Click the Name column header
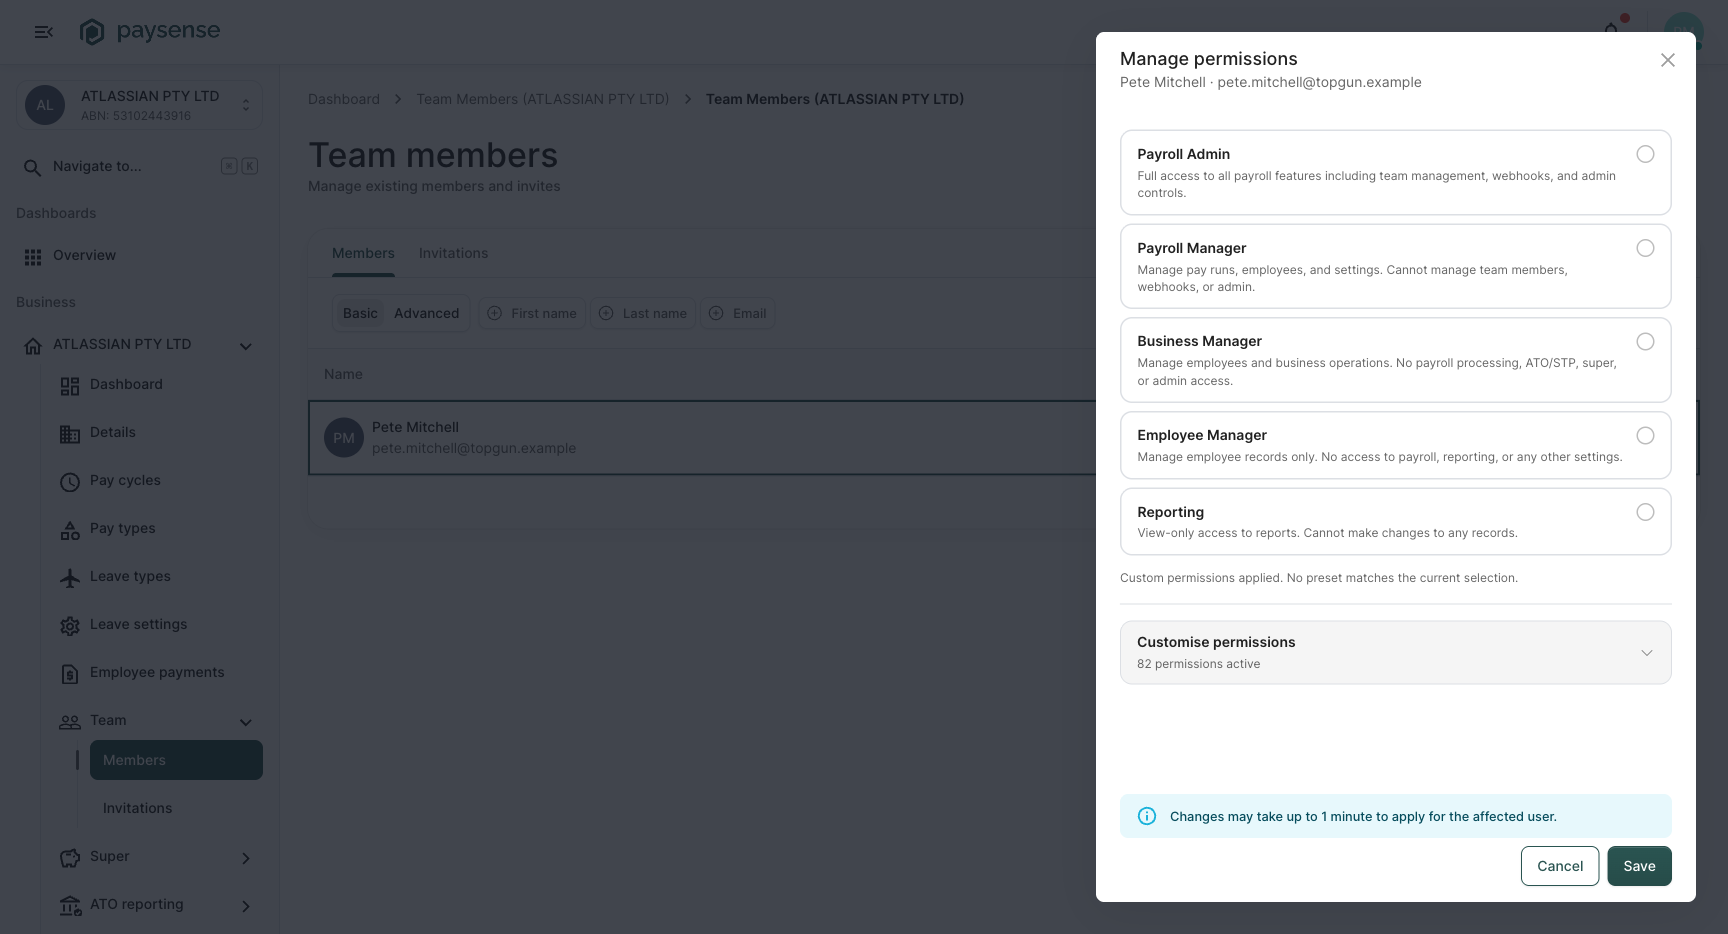This screenshot has width=1728, height=934. point(343,374)
